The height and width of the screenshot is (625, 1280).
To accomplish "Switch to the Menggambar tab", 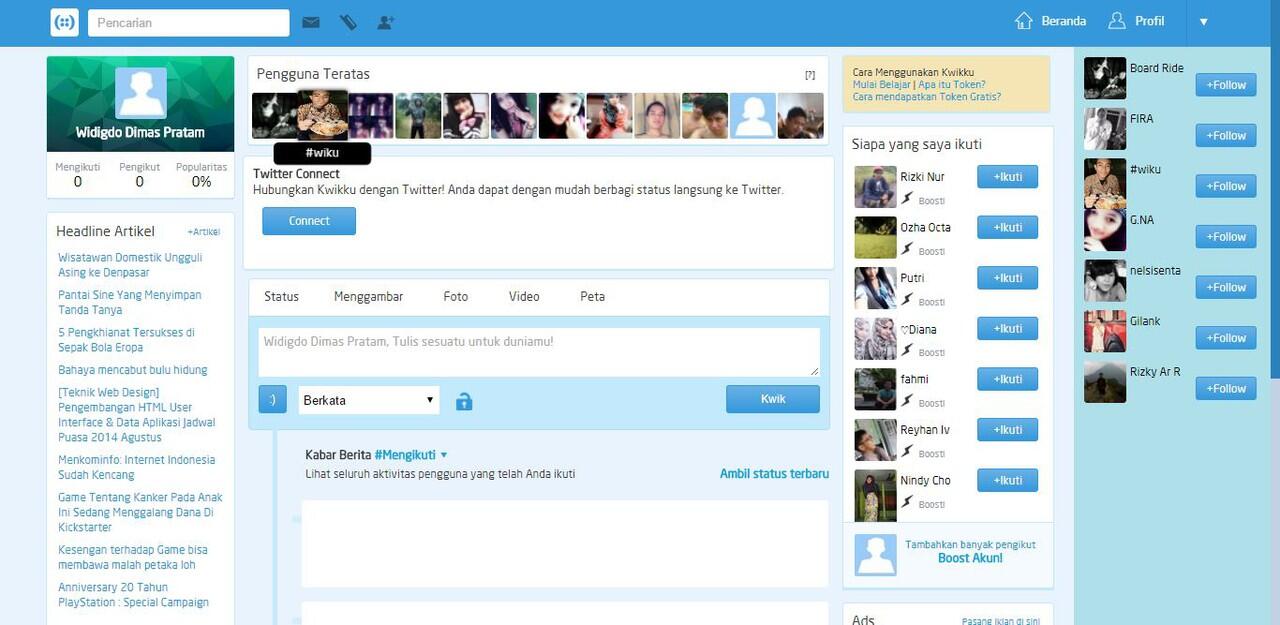I will tap(369, 296).
